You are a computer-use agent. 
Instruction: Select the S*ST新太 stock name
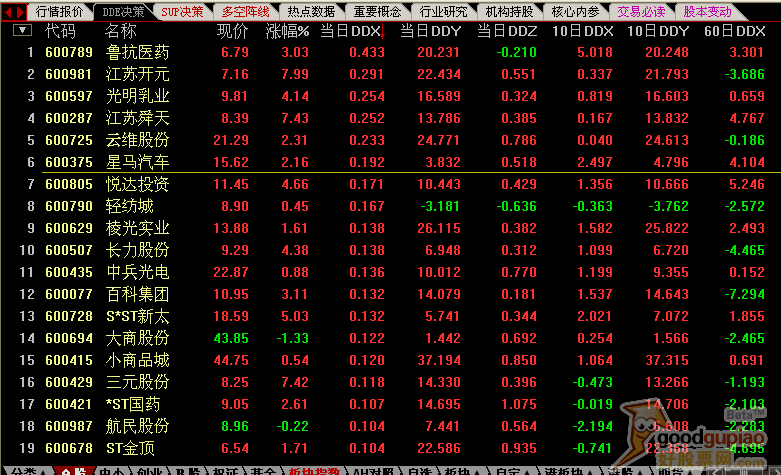(x=137, y=316)
